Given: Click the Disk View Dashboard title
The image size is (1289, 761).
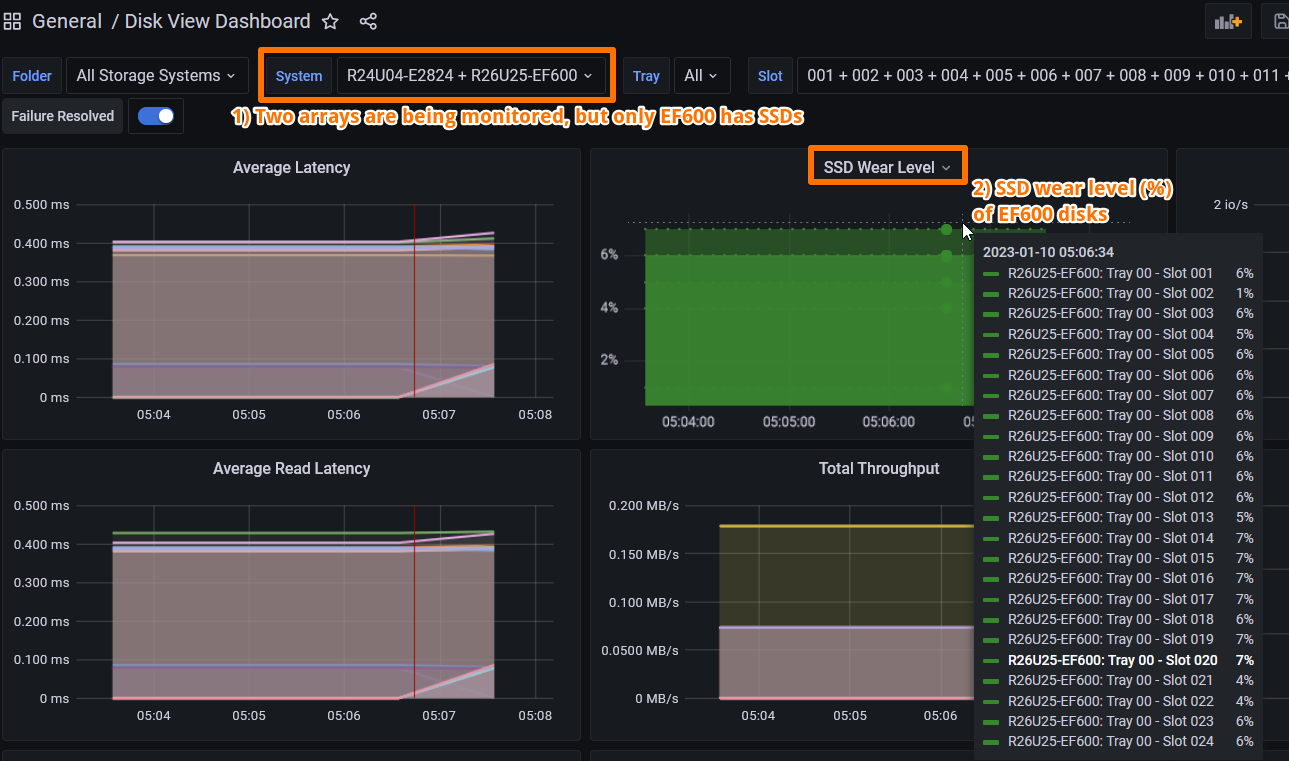Looking at the screenshot, I should coord(217,21).
